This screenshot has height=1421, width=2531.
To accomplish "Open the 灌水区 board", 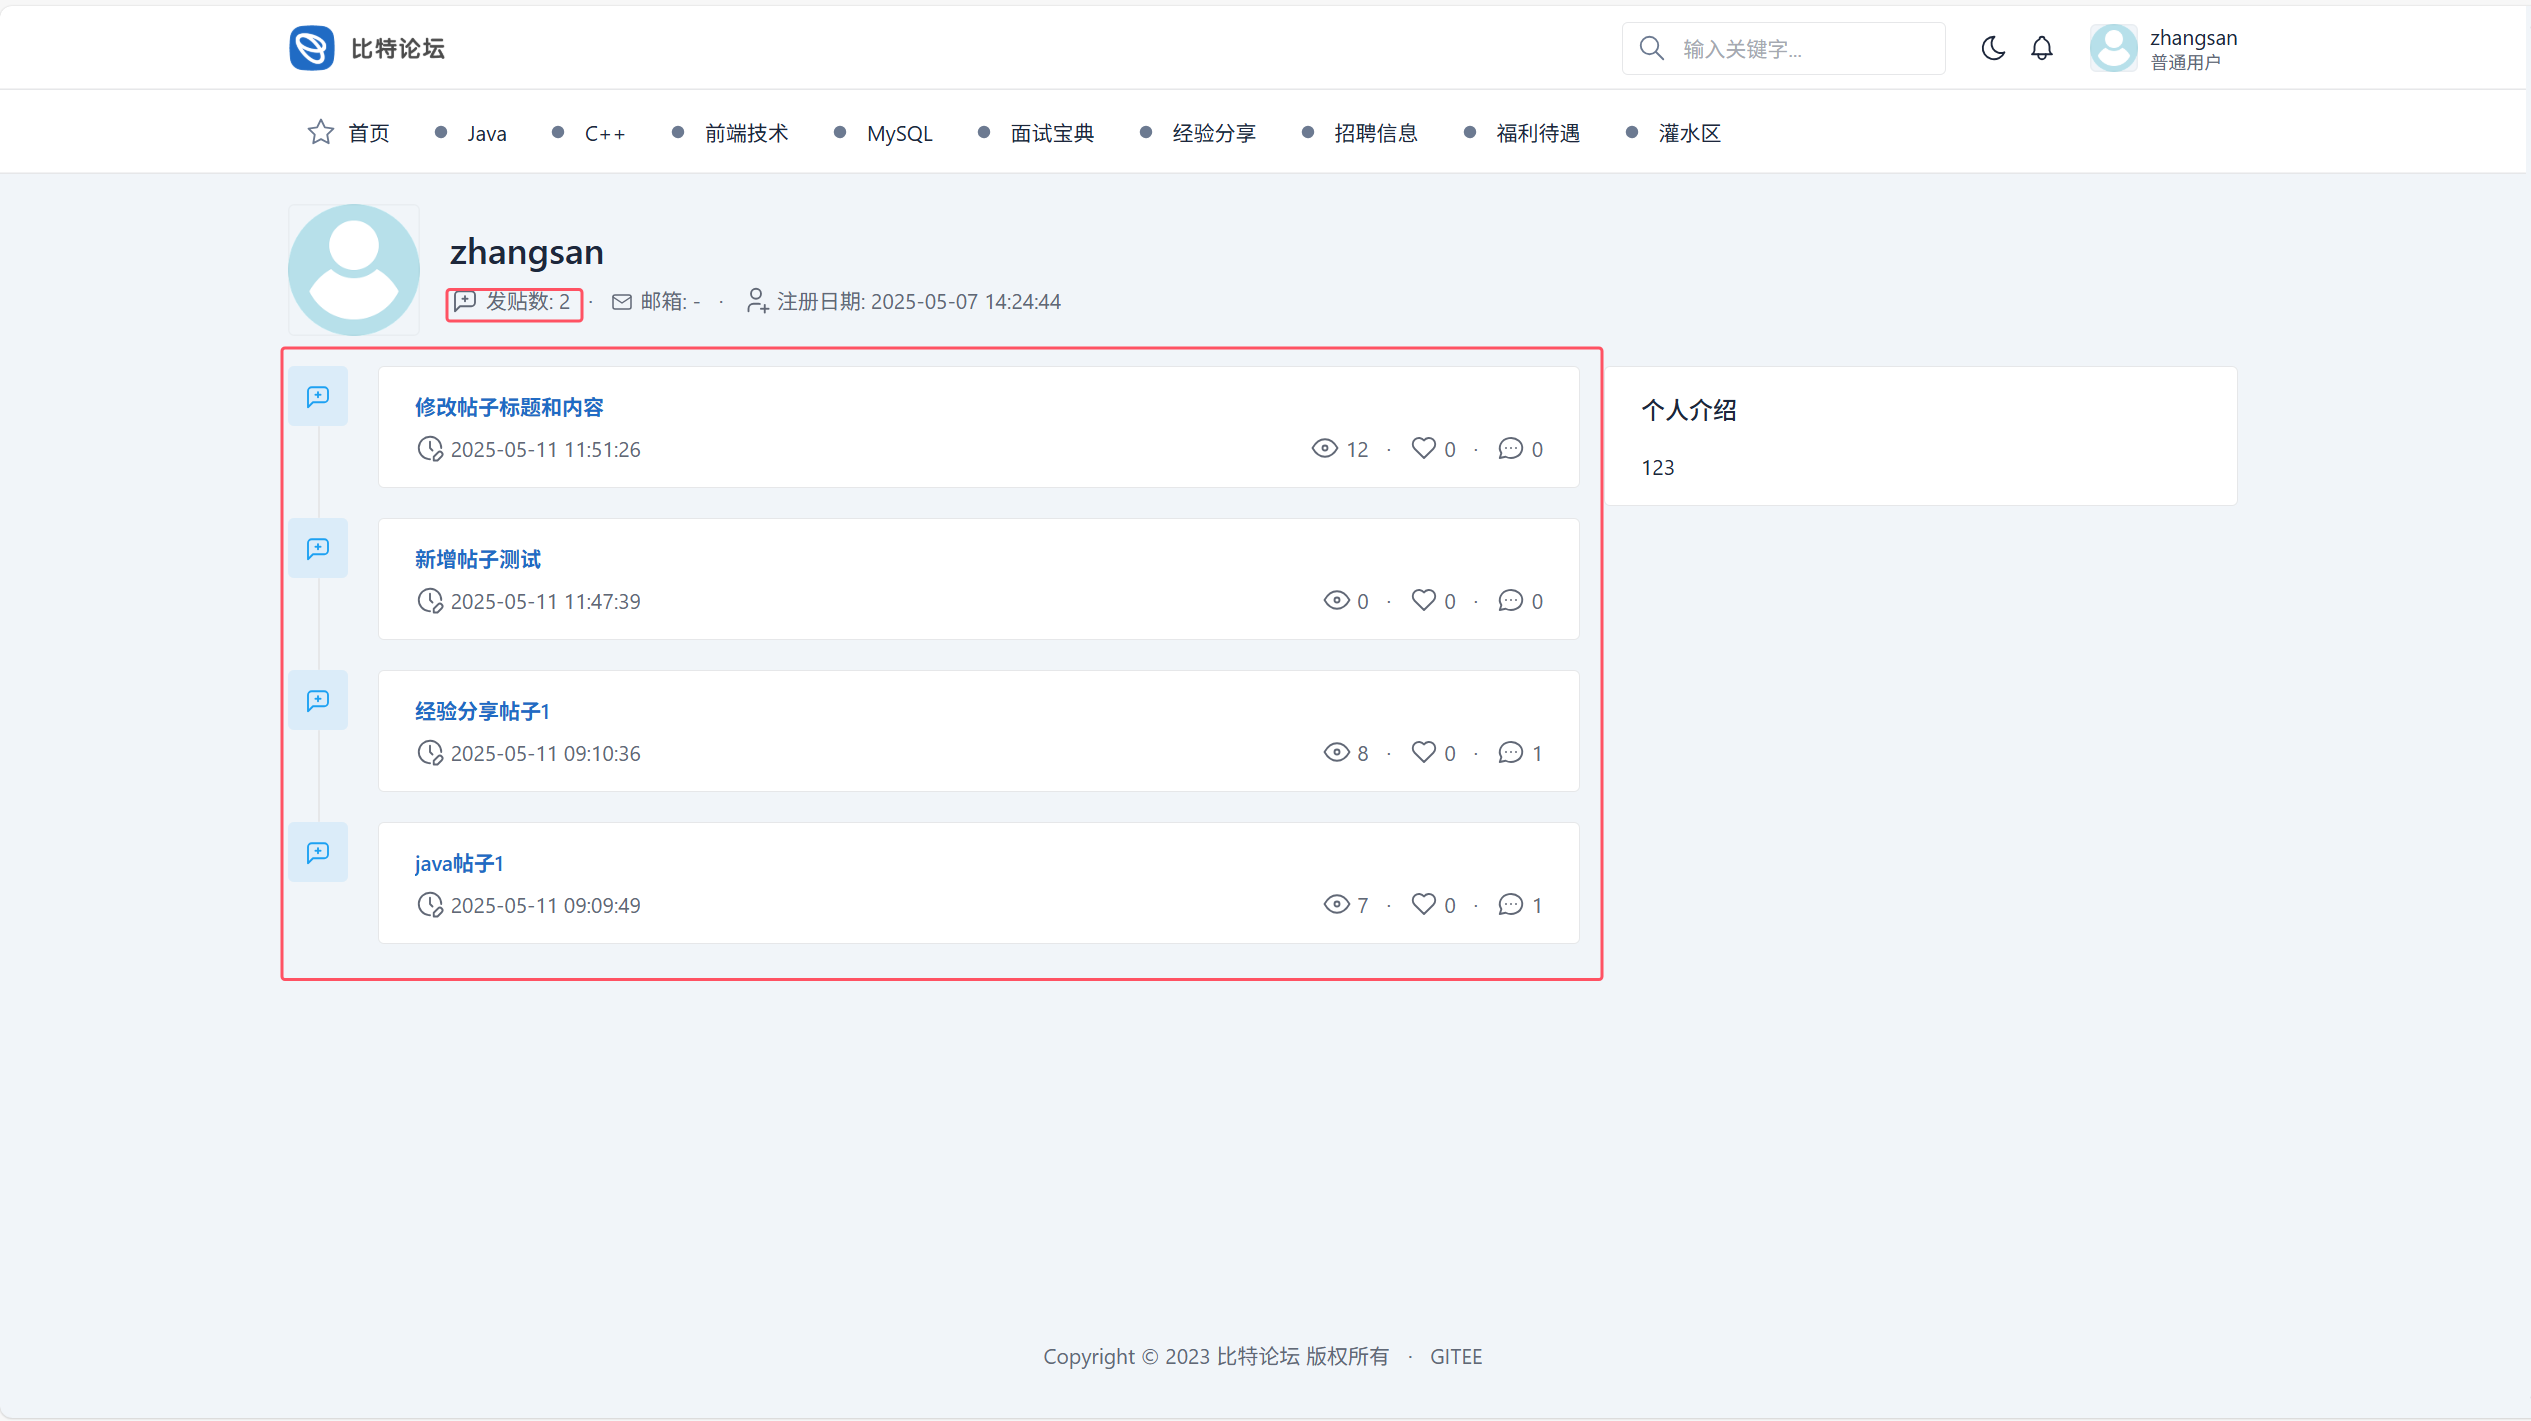I will [x=1689, y=134].
